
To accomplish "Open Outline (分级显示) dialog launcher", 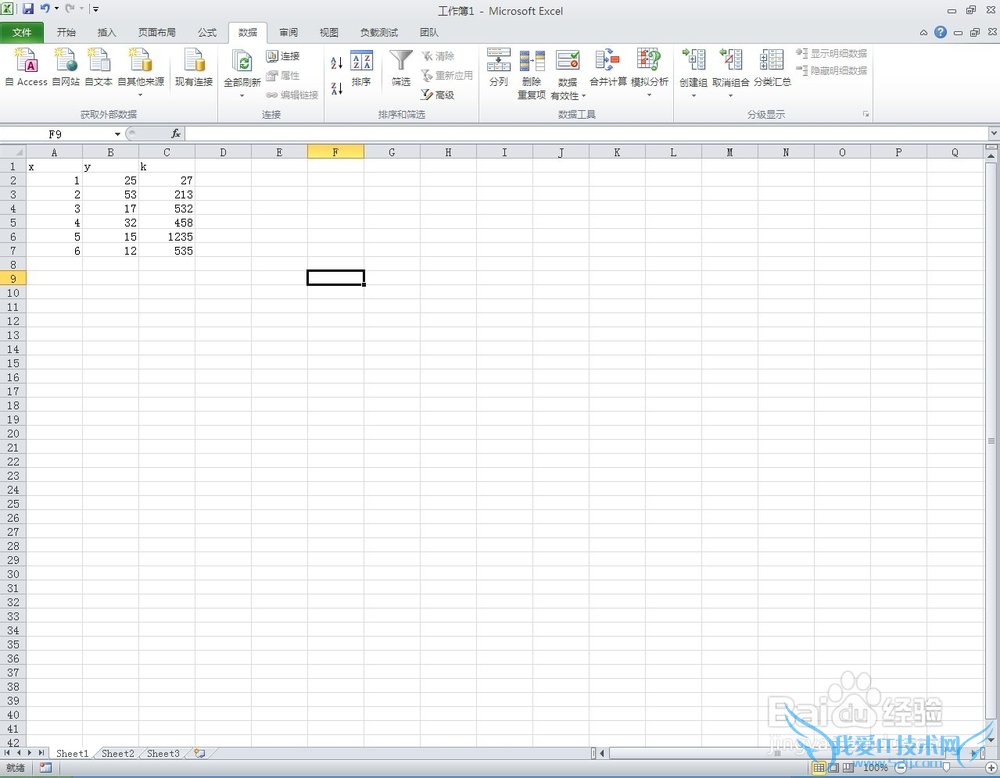I will point(865,114).
